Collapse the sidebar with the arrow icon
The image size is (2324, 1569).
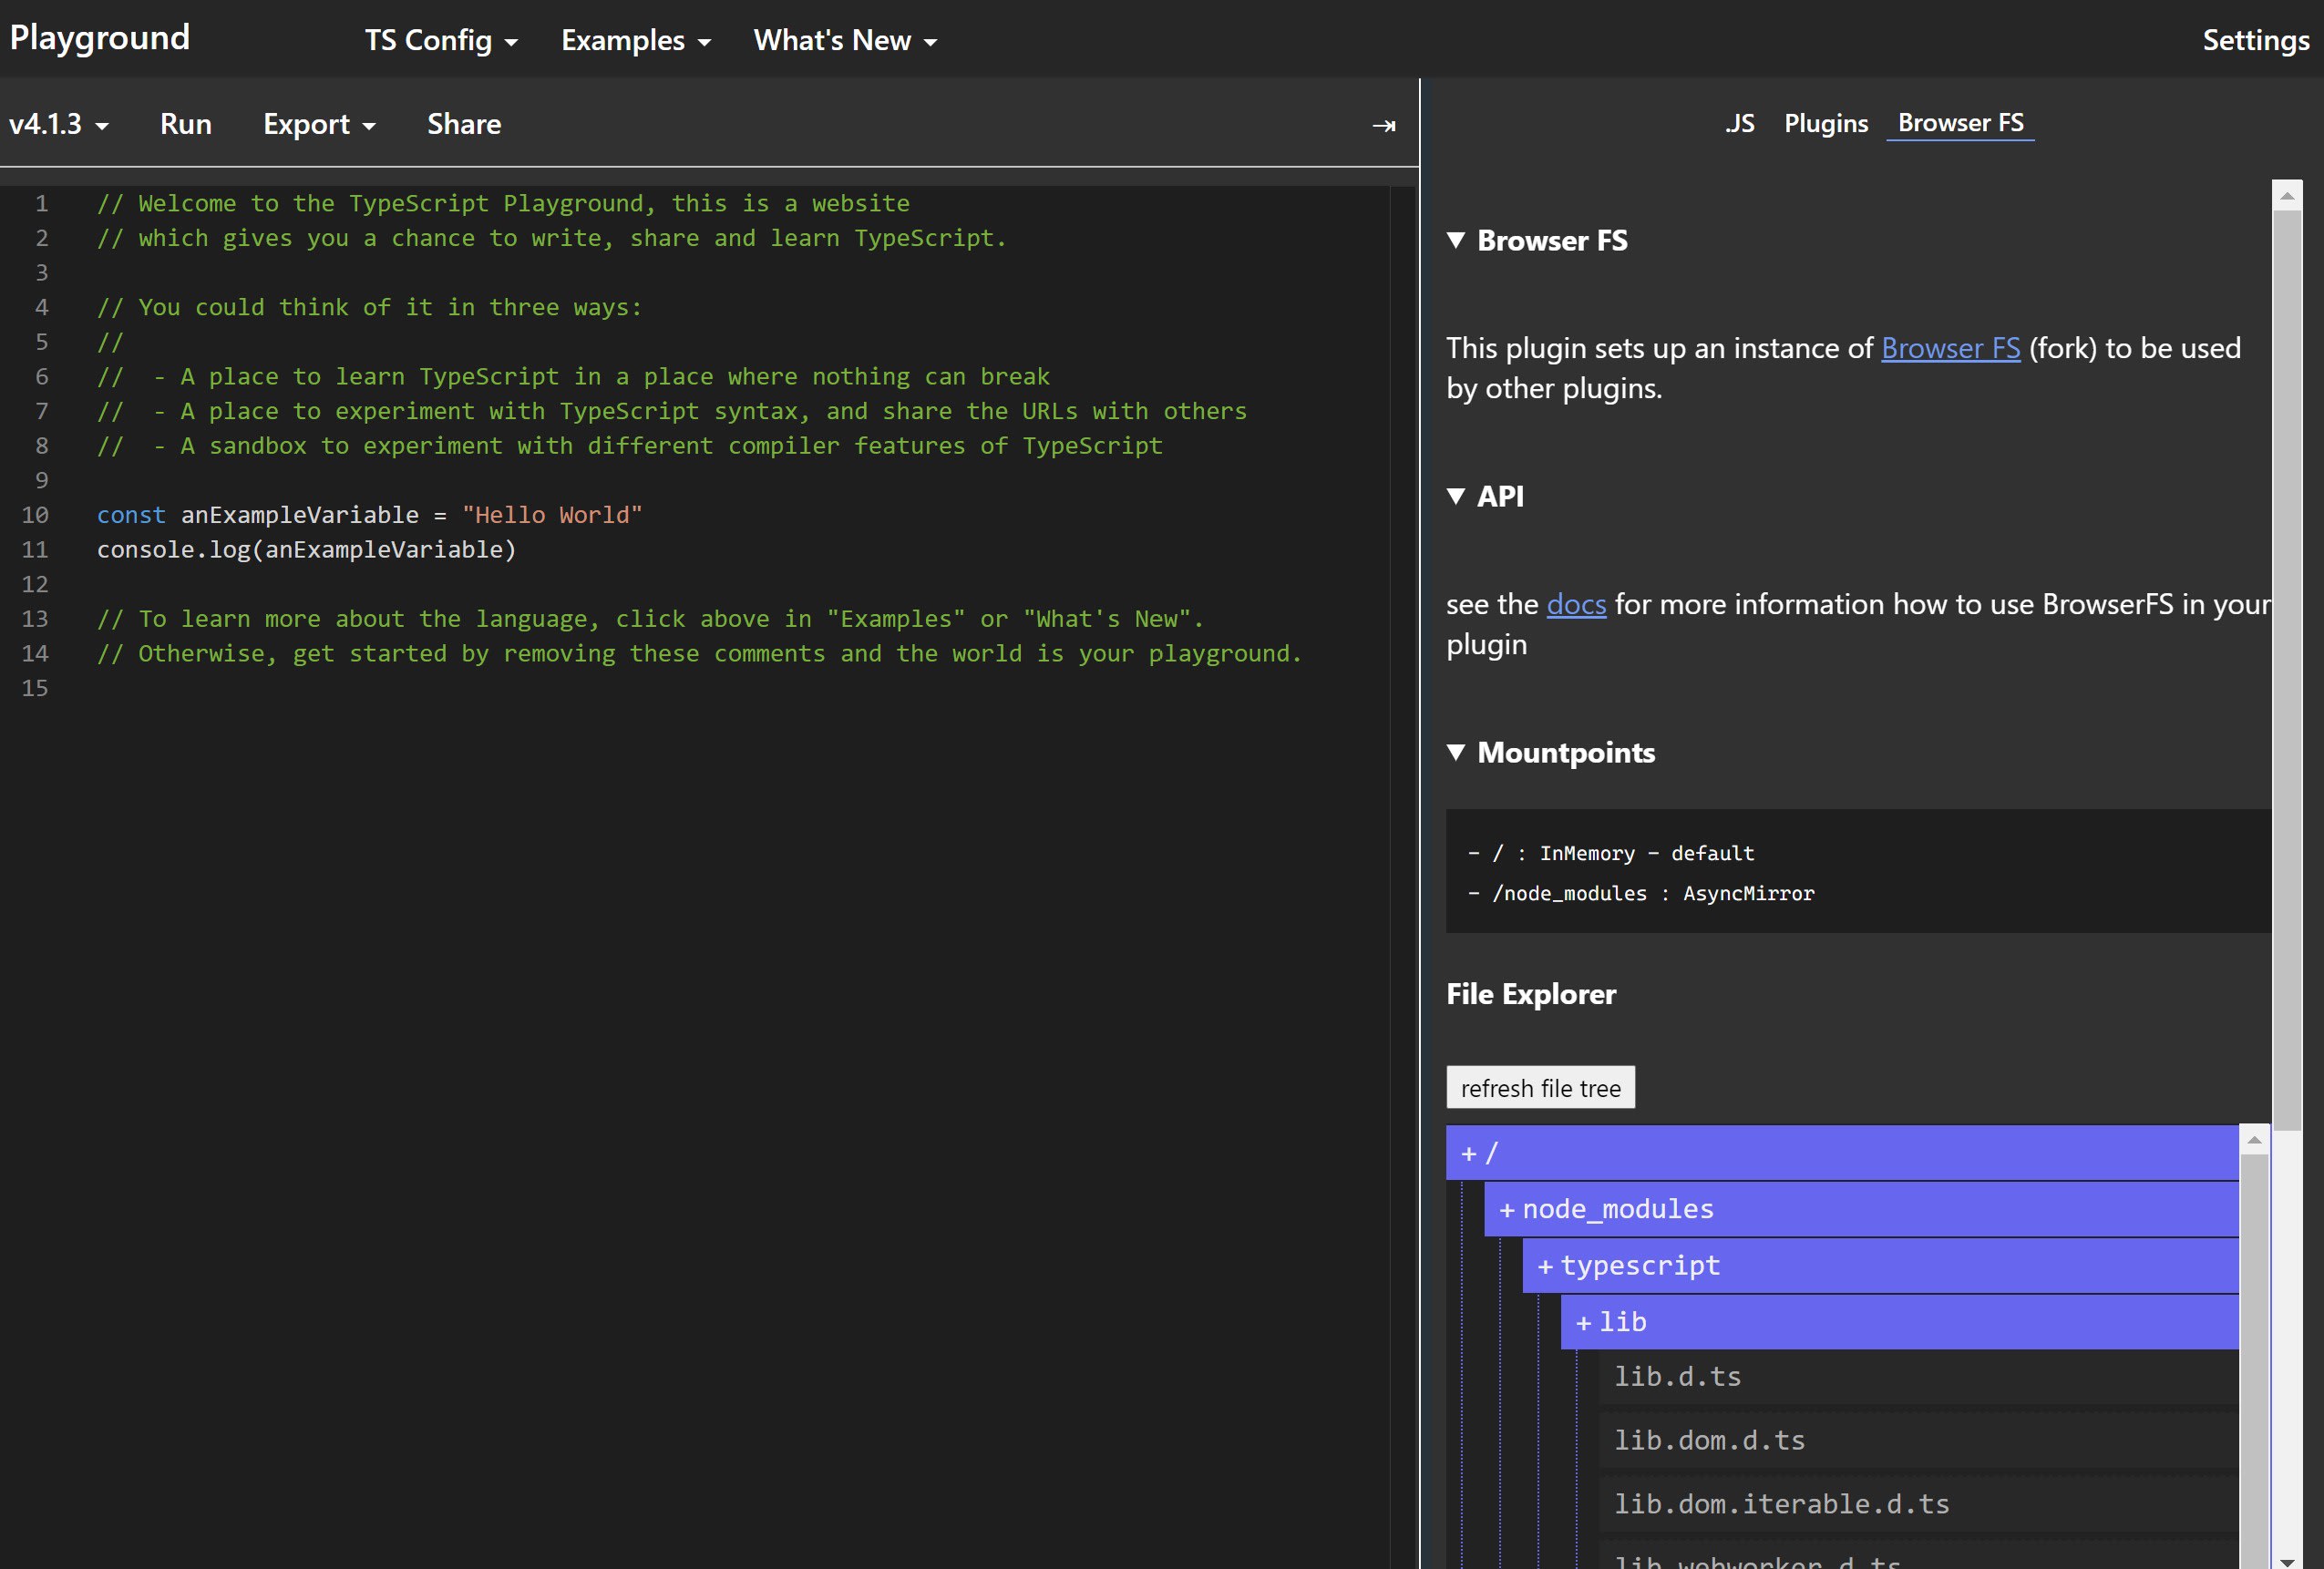(1383, 125)
